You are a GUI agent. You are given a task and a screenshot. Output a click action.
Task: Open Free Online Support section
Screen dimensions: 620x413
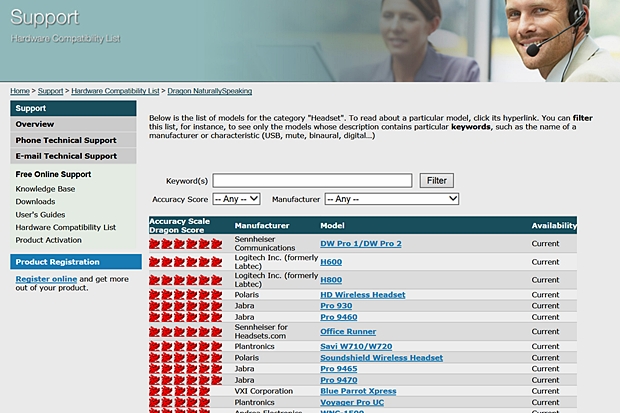[x=53, y=174]
